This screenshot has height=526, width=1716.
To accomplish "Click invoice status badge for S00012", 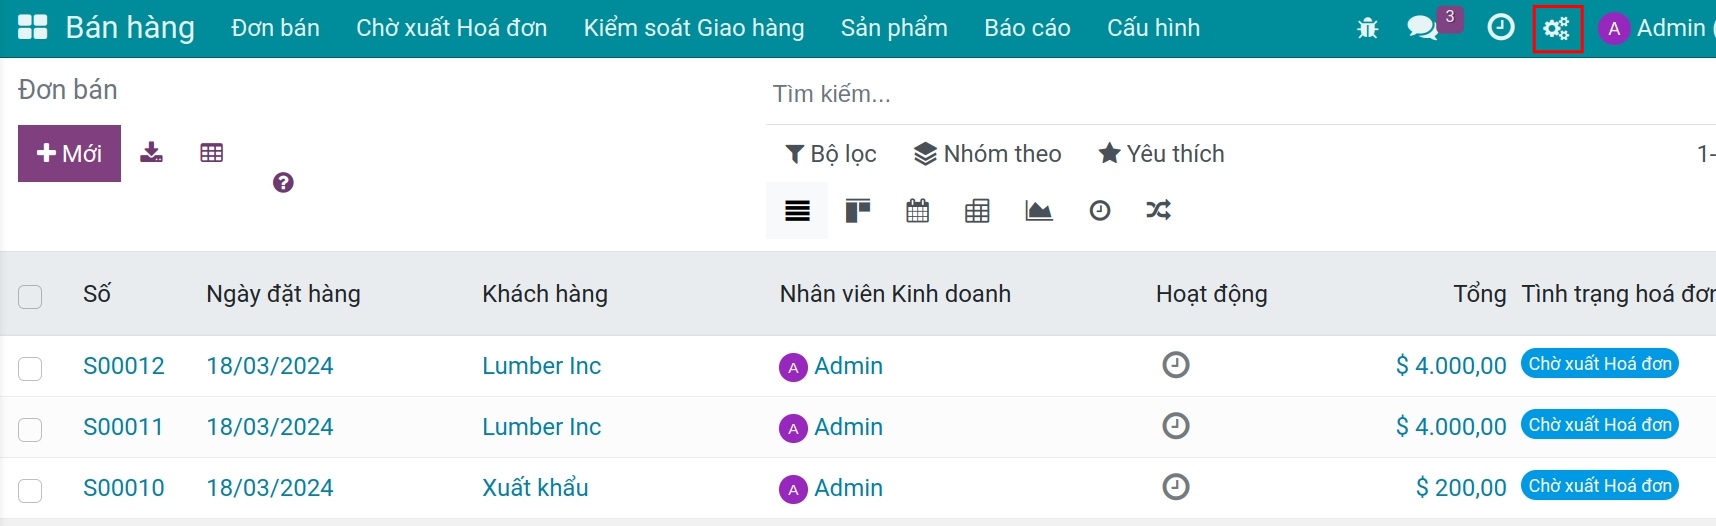I will click(x=1600, y=364).
